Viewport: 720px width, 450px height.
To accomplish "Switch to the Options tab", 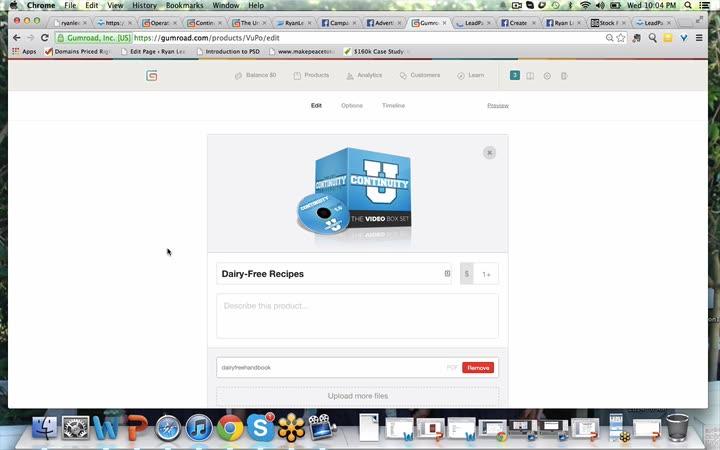I will (352, 106).
